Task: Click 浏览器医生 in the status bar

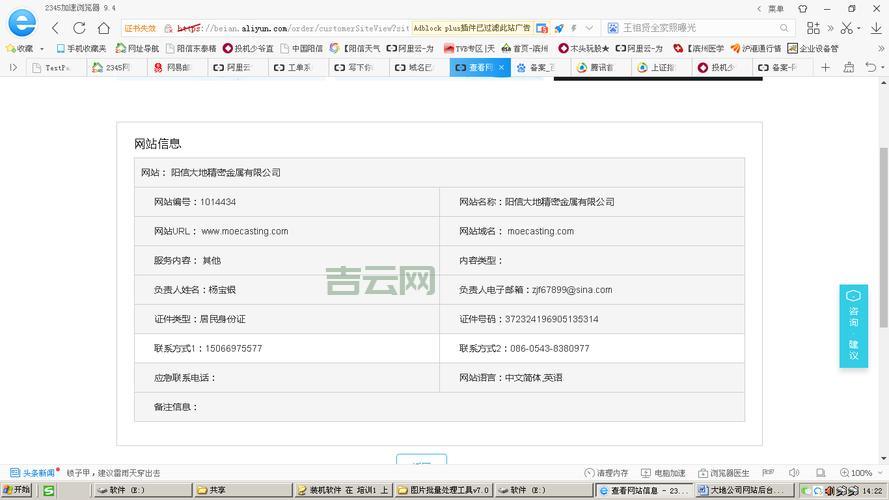Action: (724, 473)
